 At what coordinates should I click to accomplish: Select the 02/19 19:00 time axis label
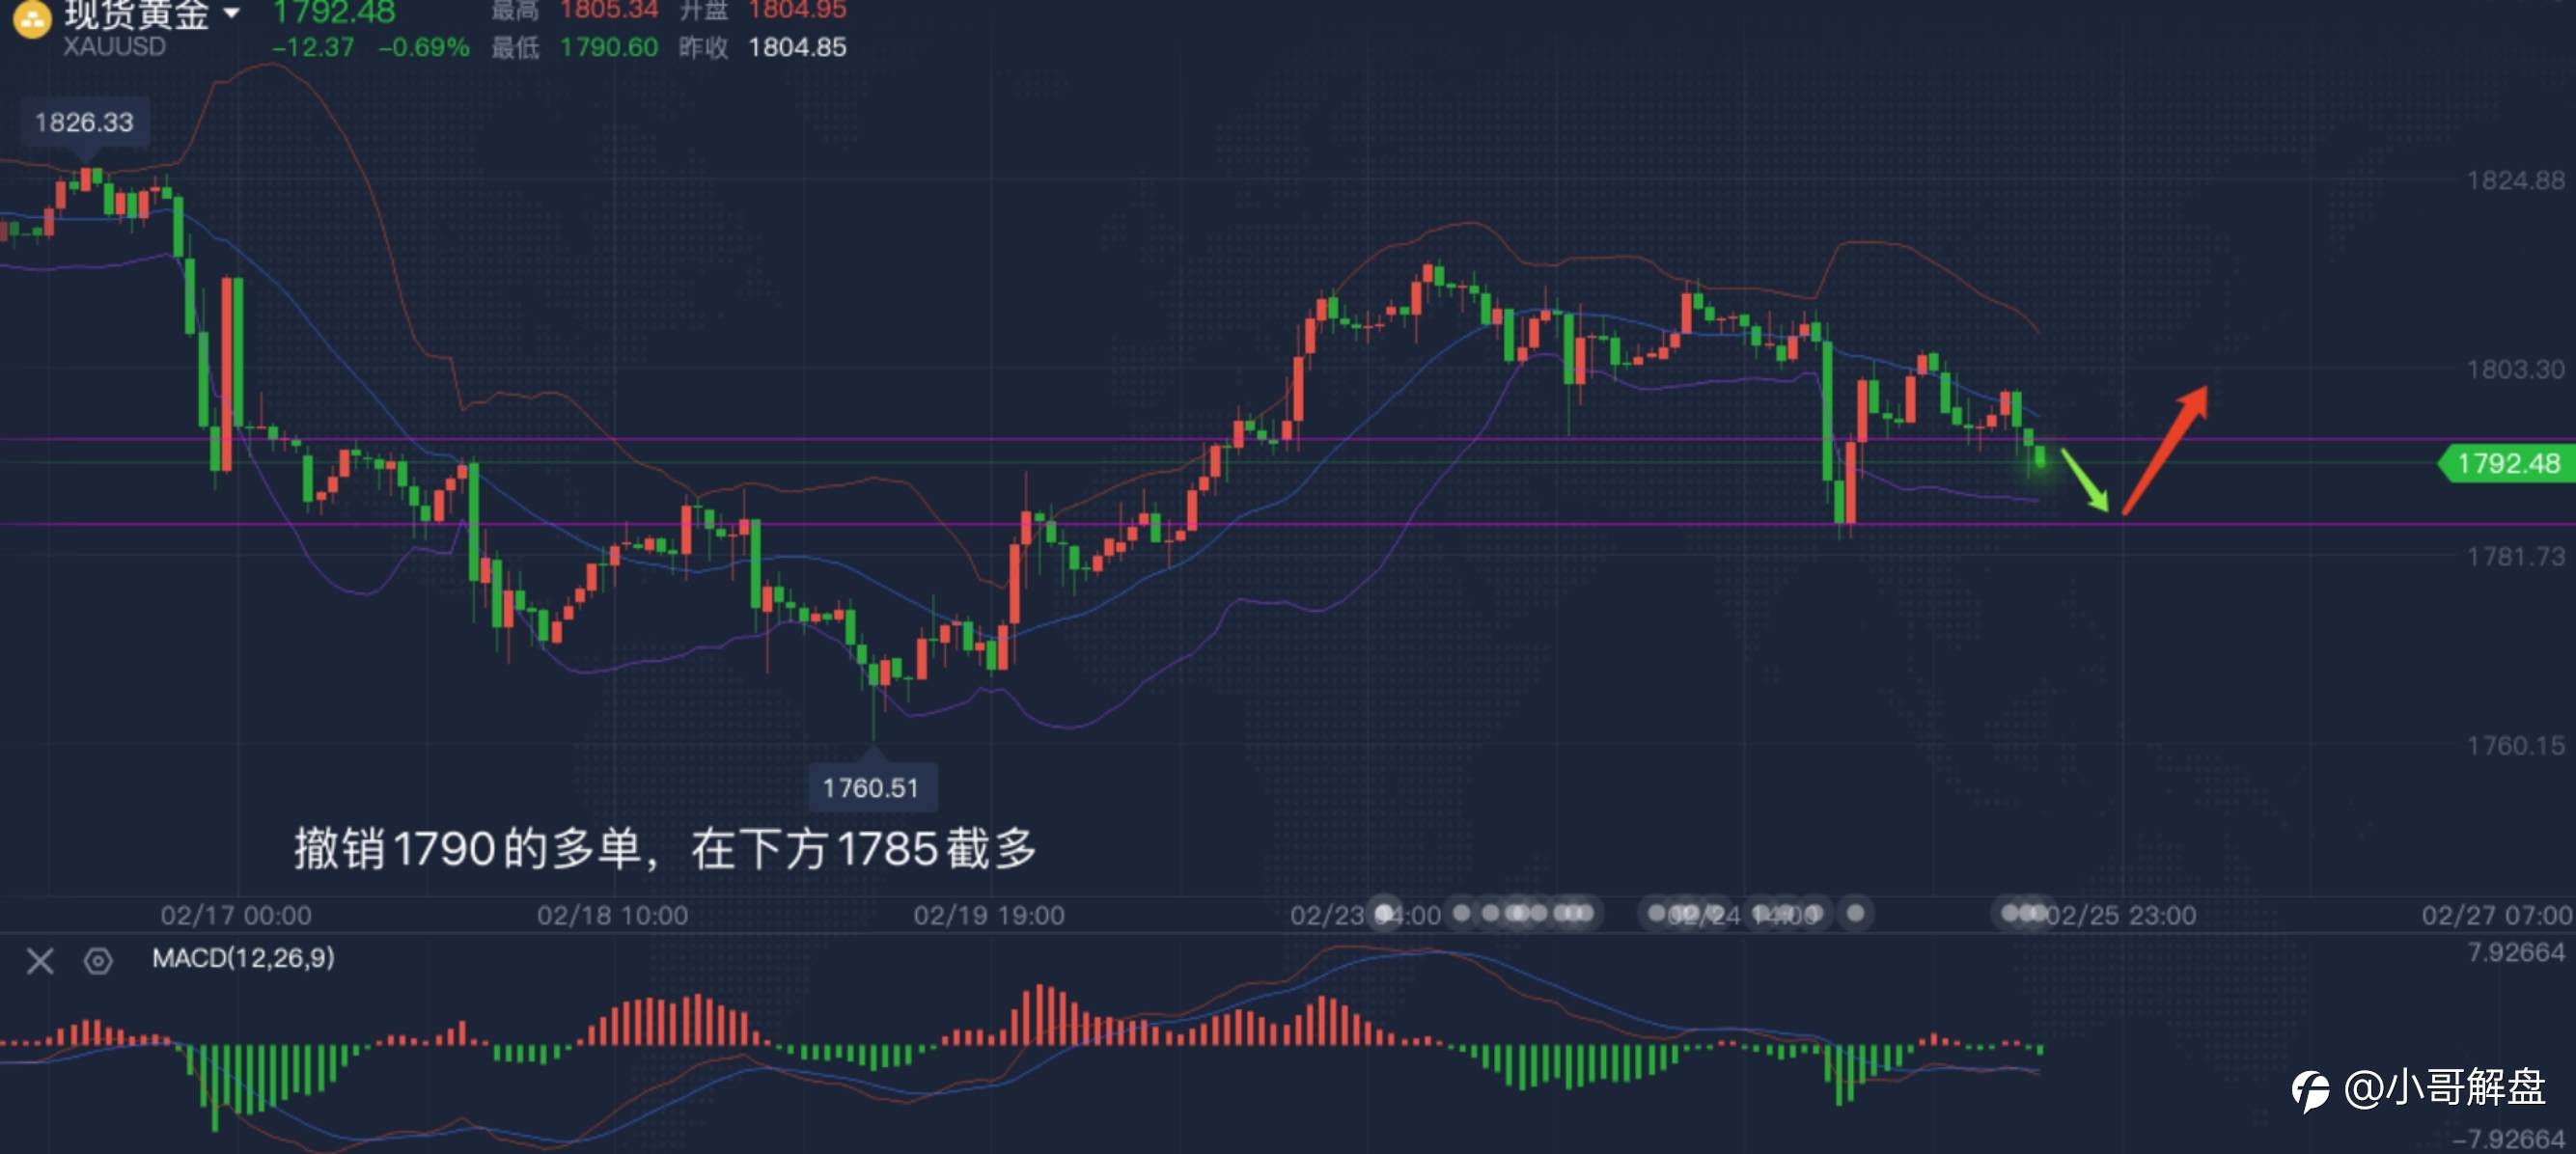tap(989, 915)
